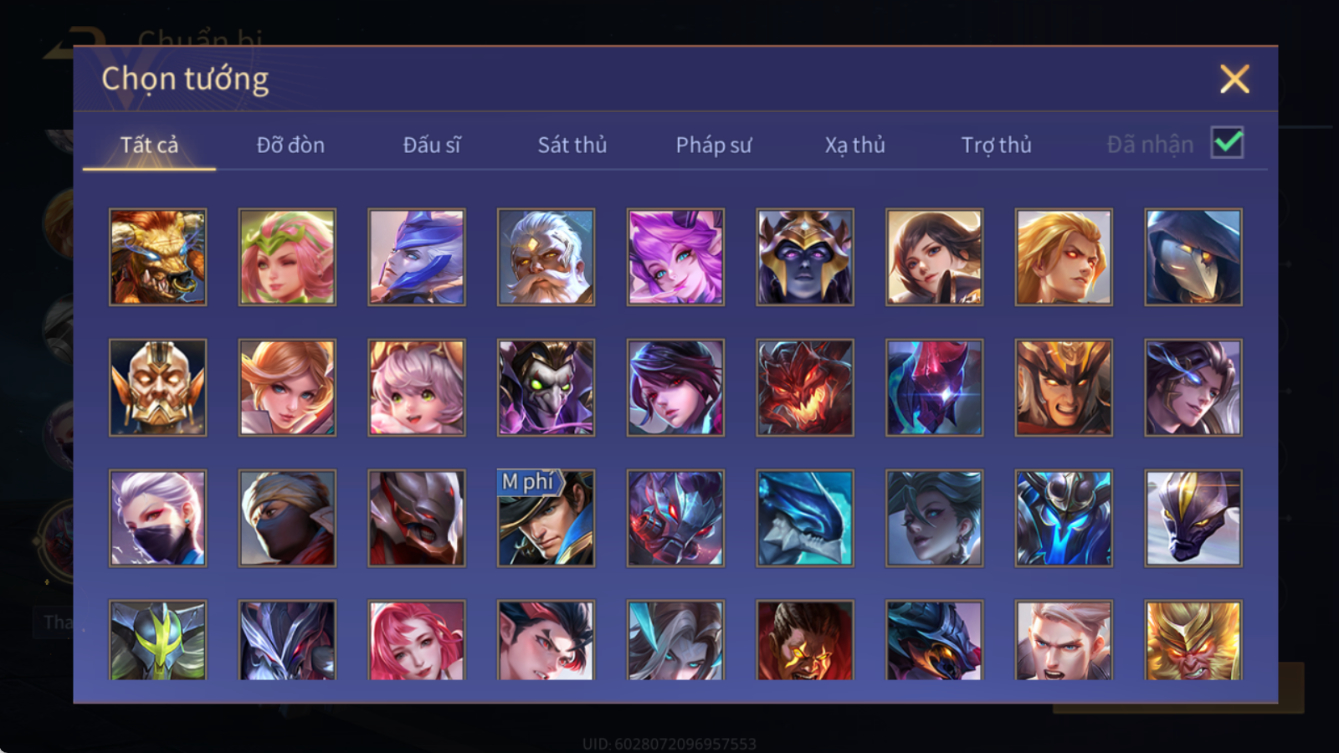Close the Chọn tướng dialog
Image resolution: width=1339 pixels, height=753 pixels.
point(1235,79)
